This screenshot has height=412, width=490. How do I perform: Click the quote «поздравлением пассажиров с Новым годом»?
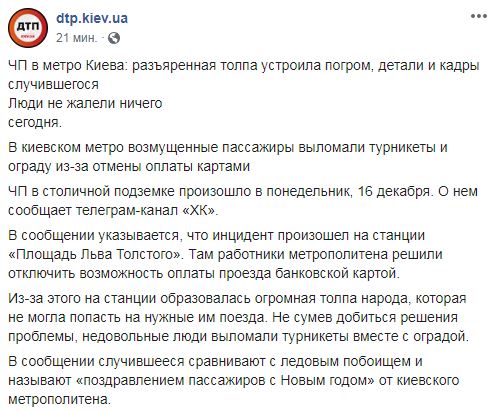click(226, 380)
